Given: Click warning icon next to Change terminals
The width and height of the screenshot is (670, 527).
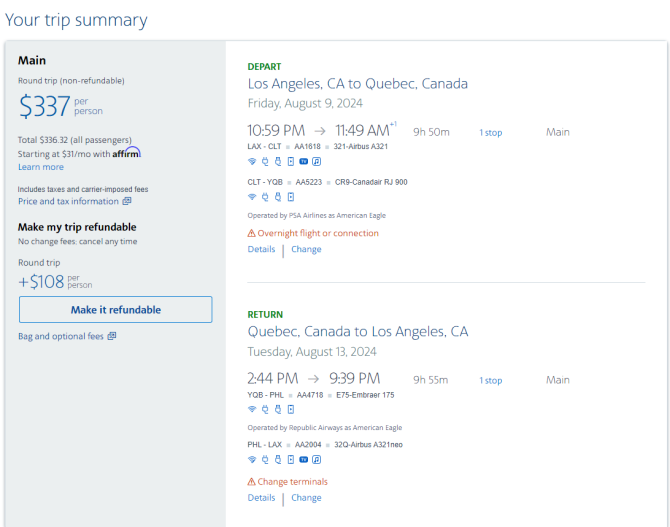Looking at the screenshot, I should (x=251, y=482).
